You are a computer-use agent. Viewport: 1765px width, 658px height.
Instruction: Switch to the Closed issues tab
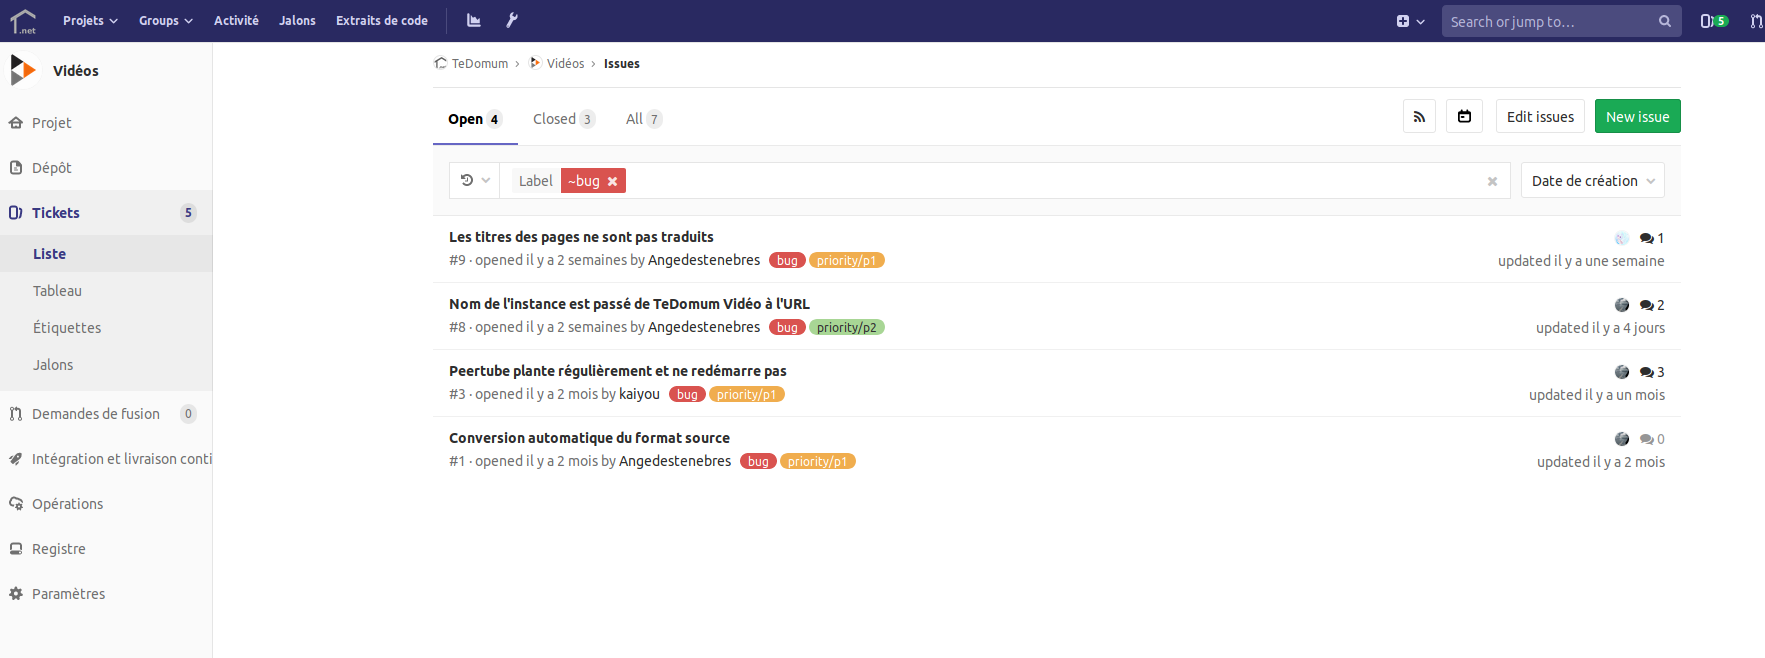(563, 119)
